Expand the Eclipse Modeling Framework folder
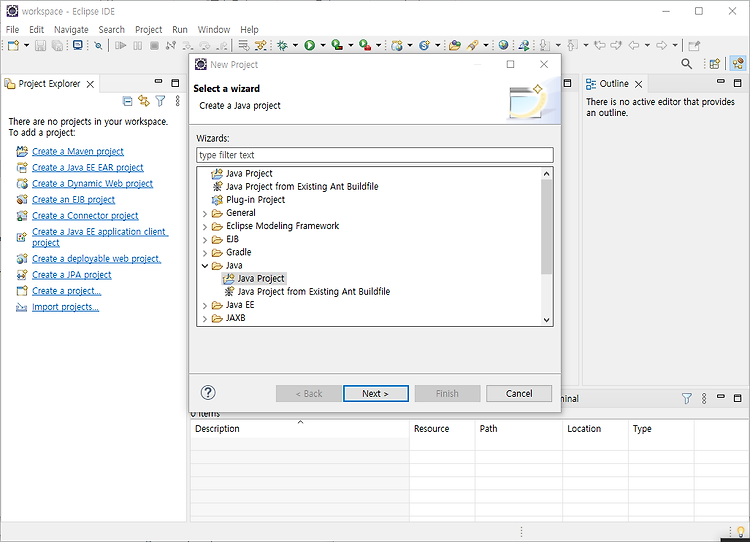The height and width of the screenshot is (542, 750). [x=205, y=226]
